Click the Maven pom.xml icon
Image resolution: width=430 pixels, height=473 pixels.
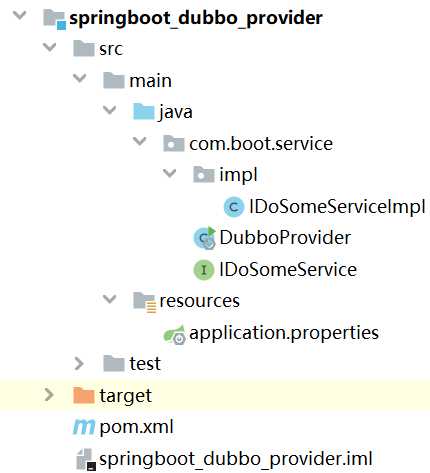coord(84,427)
